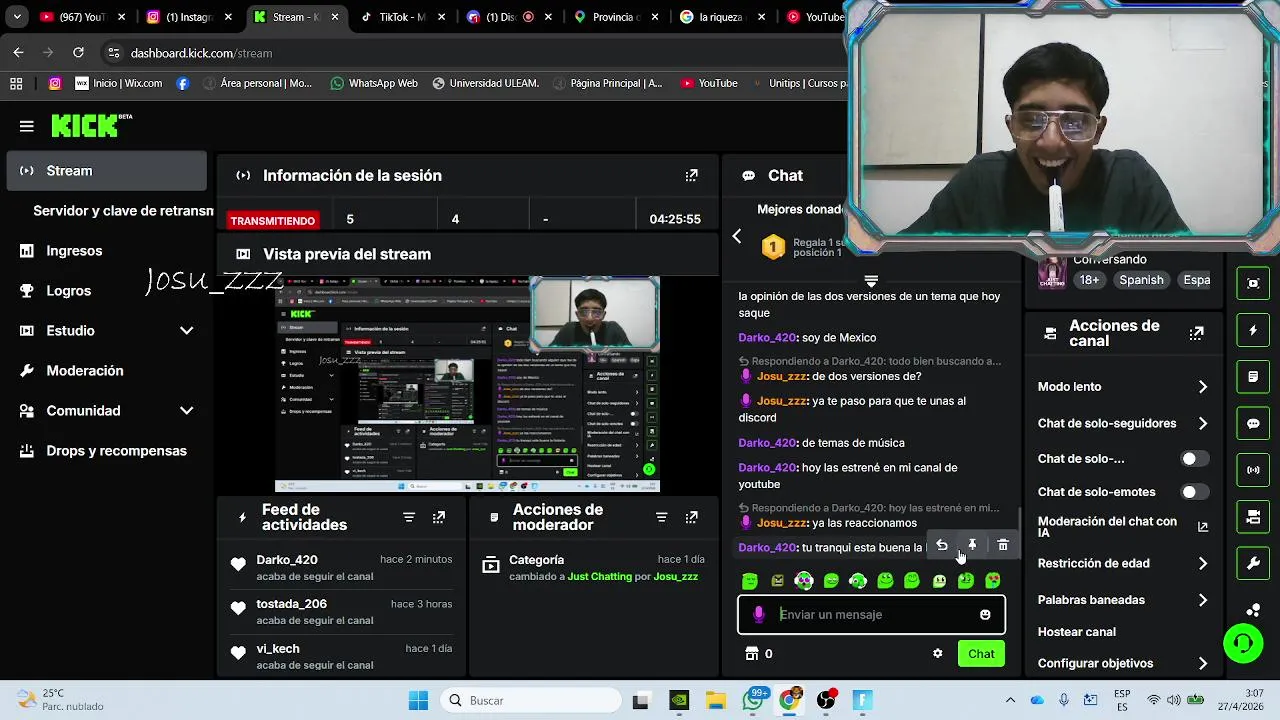Click the 18+ tag chip
1280x720 pixels.
click(1089, 281)
